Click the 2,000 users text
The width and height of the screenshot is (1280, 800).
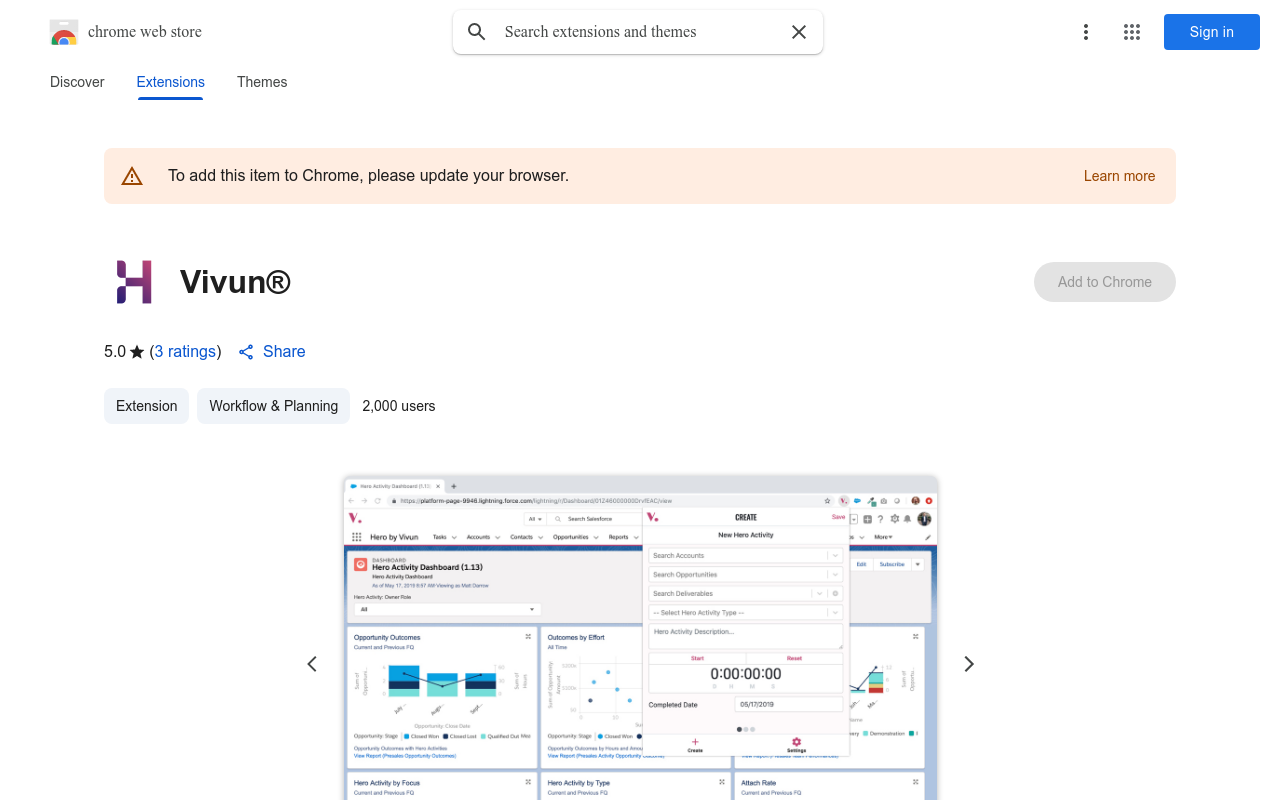coord(399,406)
